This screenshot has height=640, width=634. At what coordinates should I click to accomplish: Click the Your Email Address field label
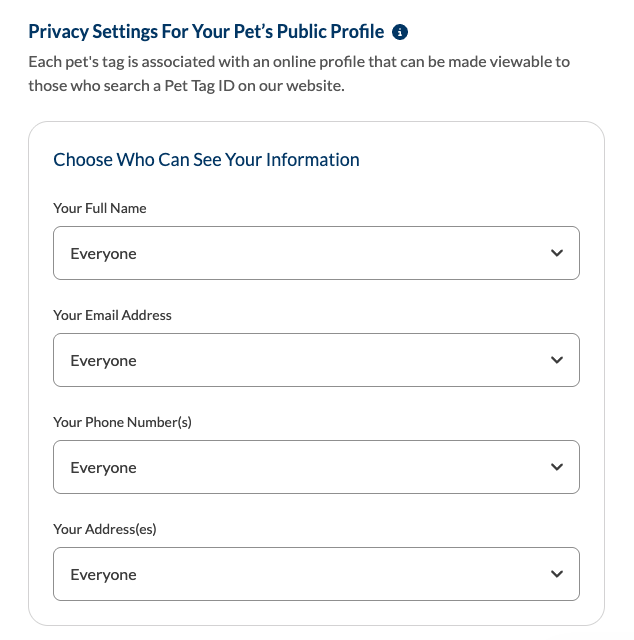coord(112,315)
